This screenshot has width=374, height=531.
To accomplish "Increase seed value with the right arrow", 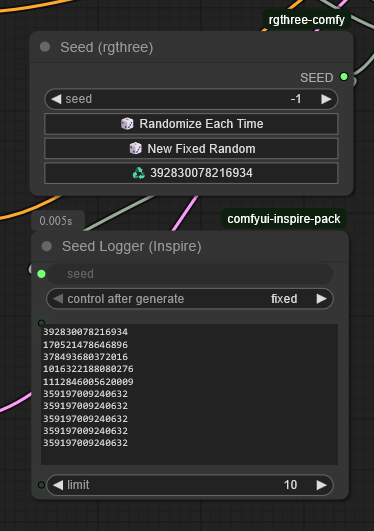I will [326, 99].
